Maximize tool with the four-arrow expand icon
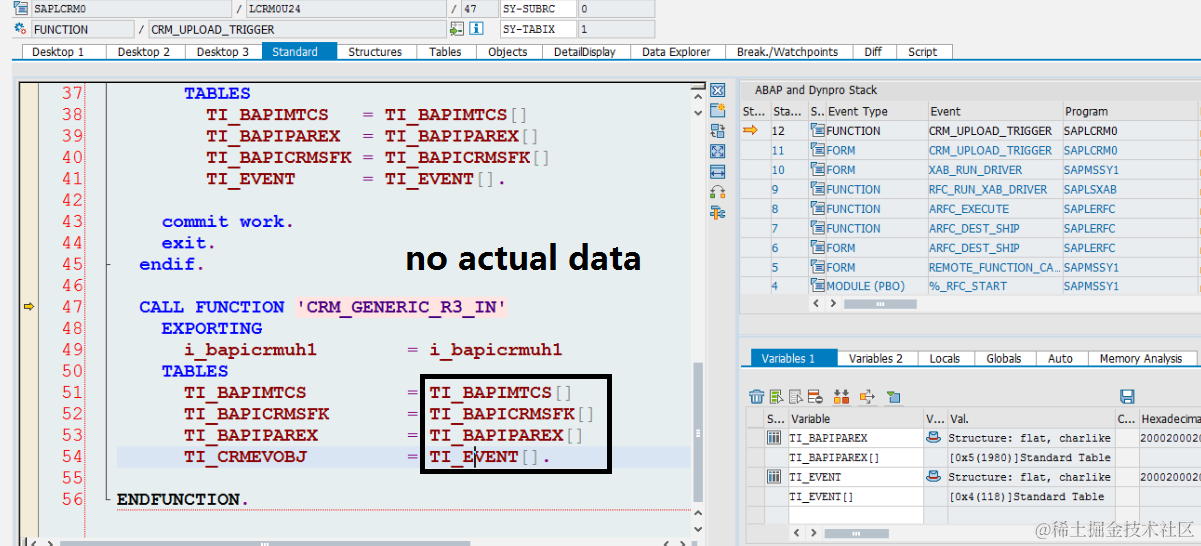1201x546 pixels. (717, 151)
